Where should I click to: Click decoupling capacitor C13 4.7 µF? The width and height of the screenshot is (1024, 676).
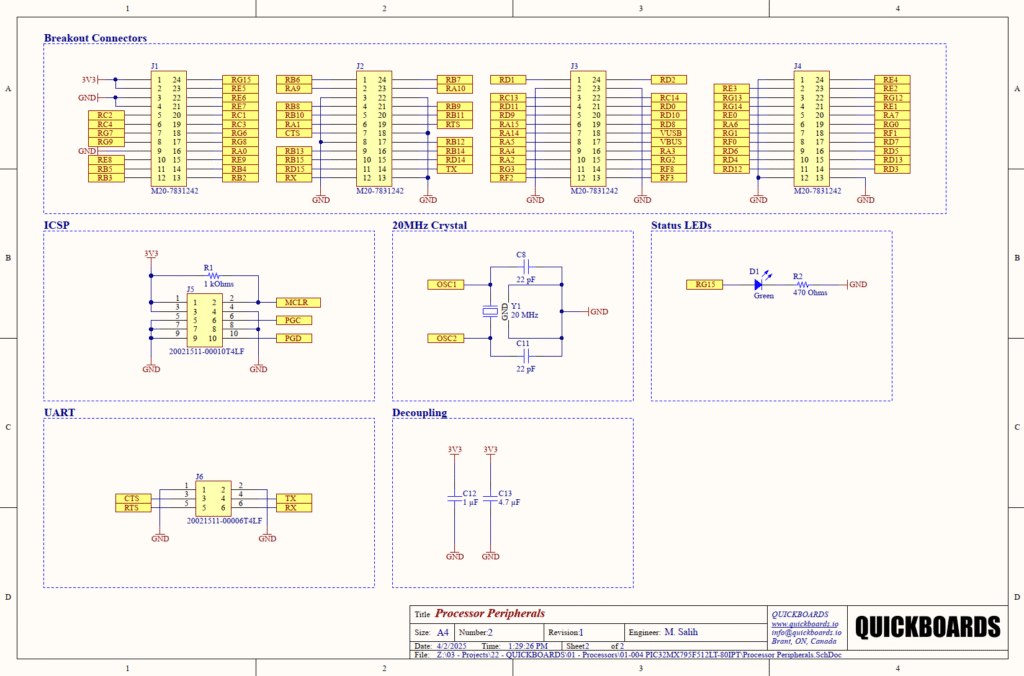coord(490,498)
